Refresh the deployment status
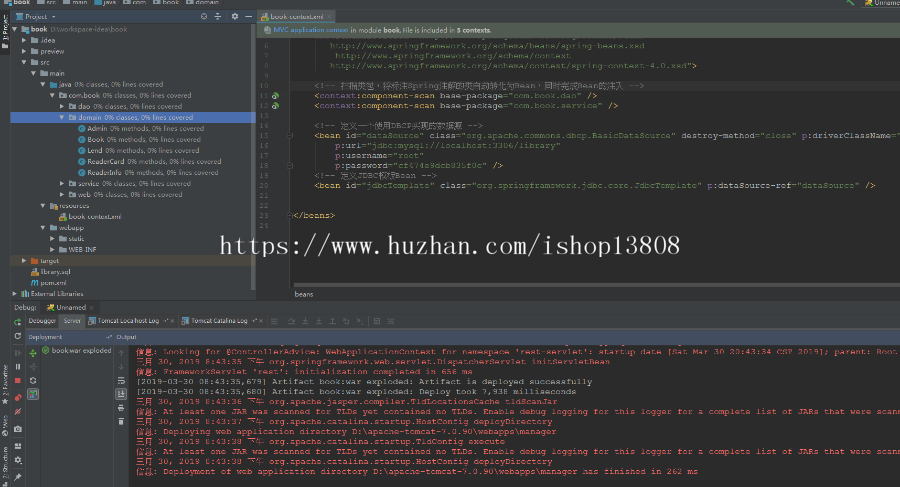This screenshot has height=487, width=900. tap(33, 381)
